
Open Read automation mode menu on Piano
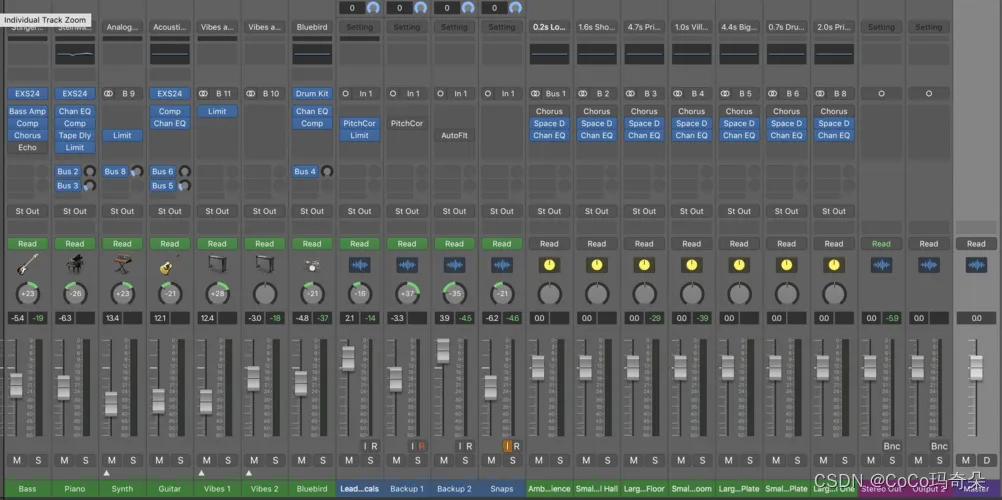point(75,244)
